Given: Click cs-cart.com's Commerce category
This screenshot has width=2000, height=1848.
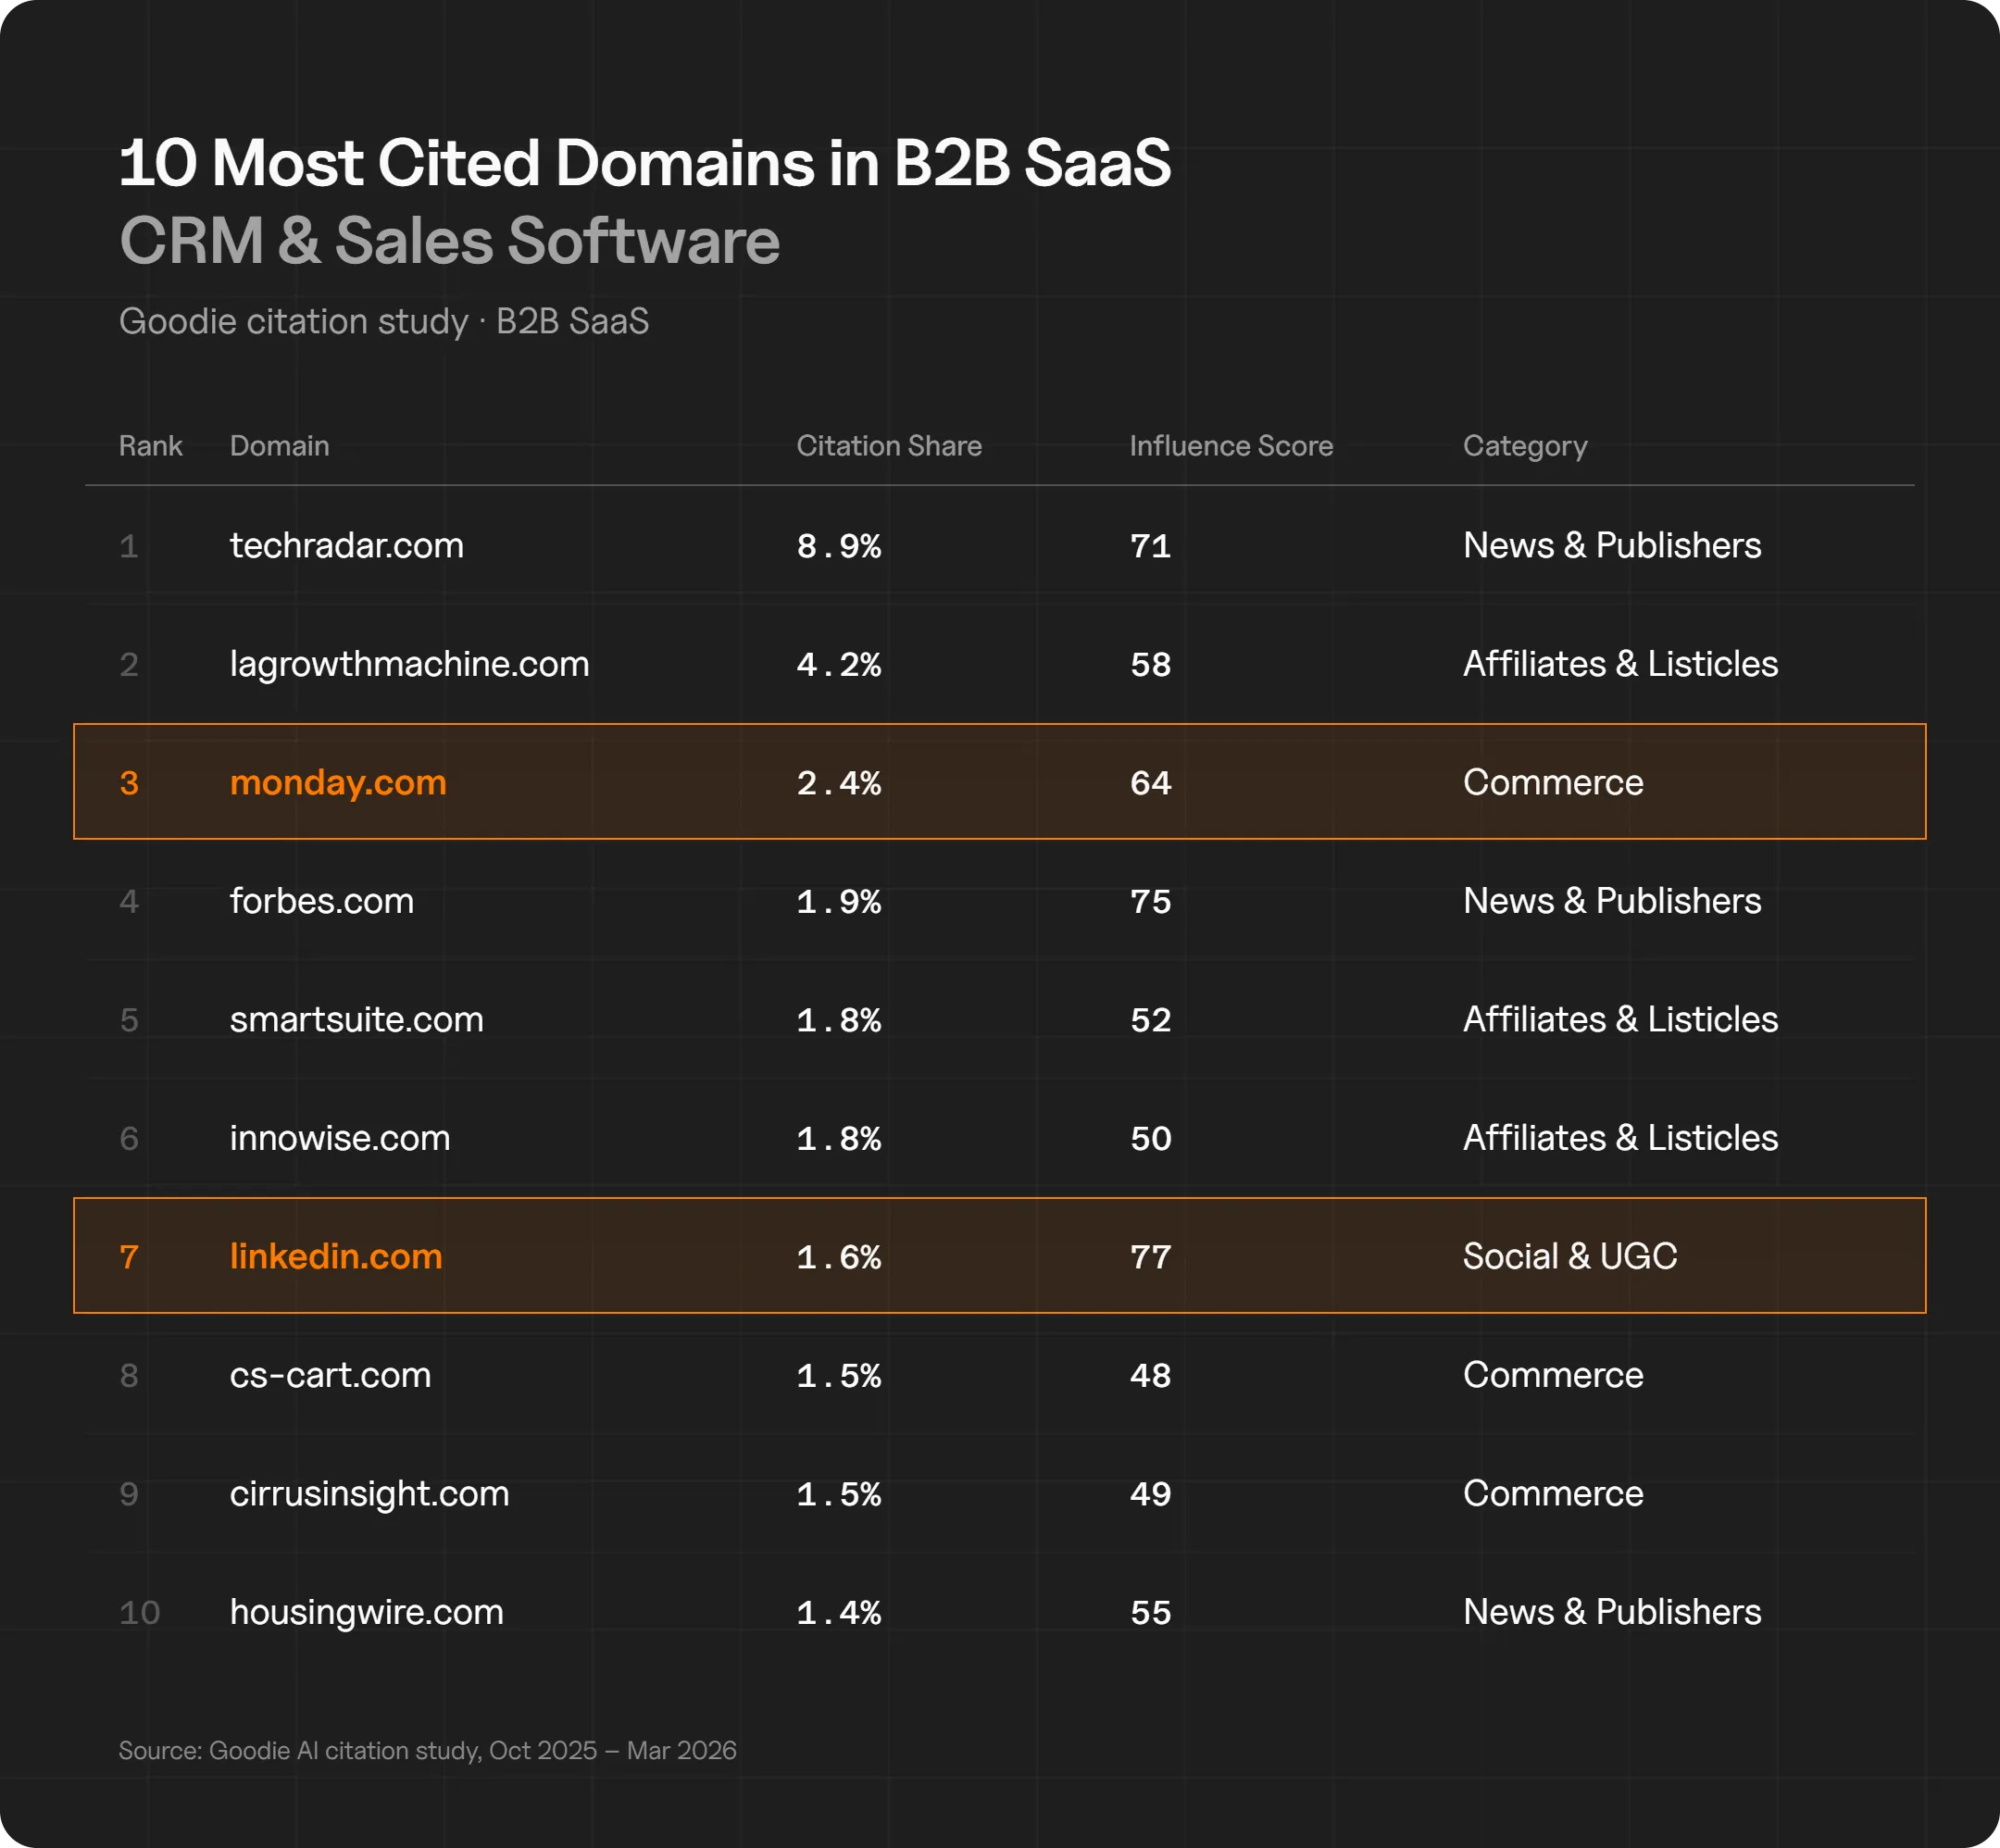Looking at the screenshot, I should (x=1553, y=1376).
